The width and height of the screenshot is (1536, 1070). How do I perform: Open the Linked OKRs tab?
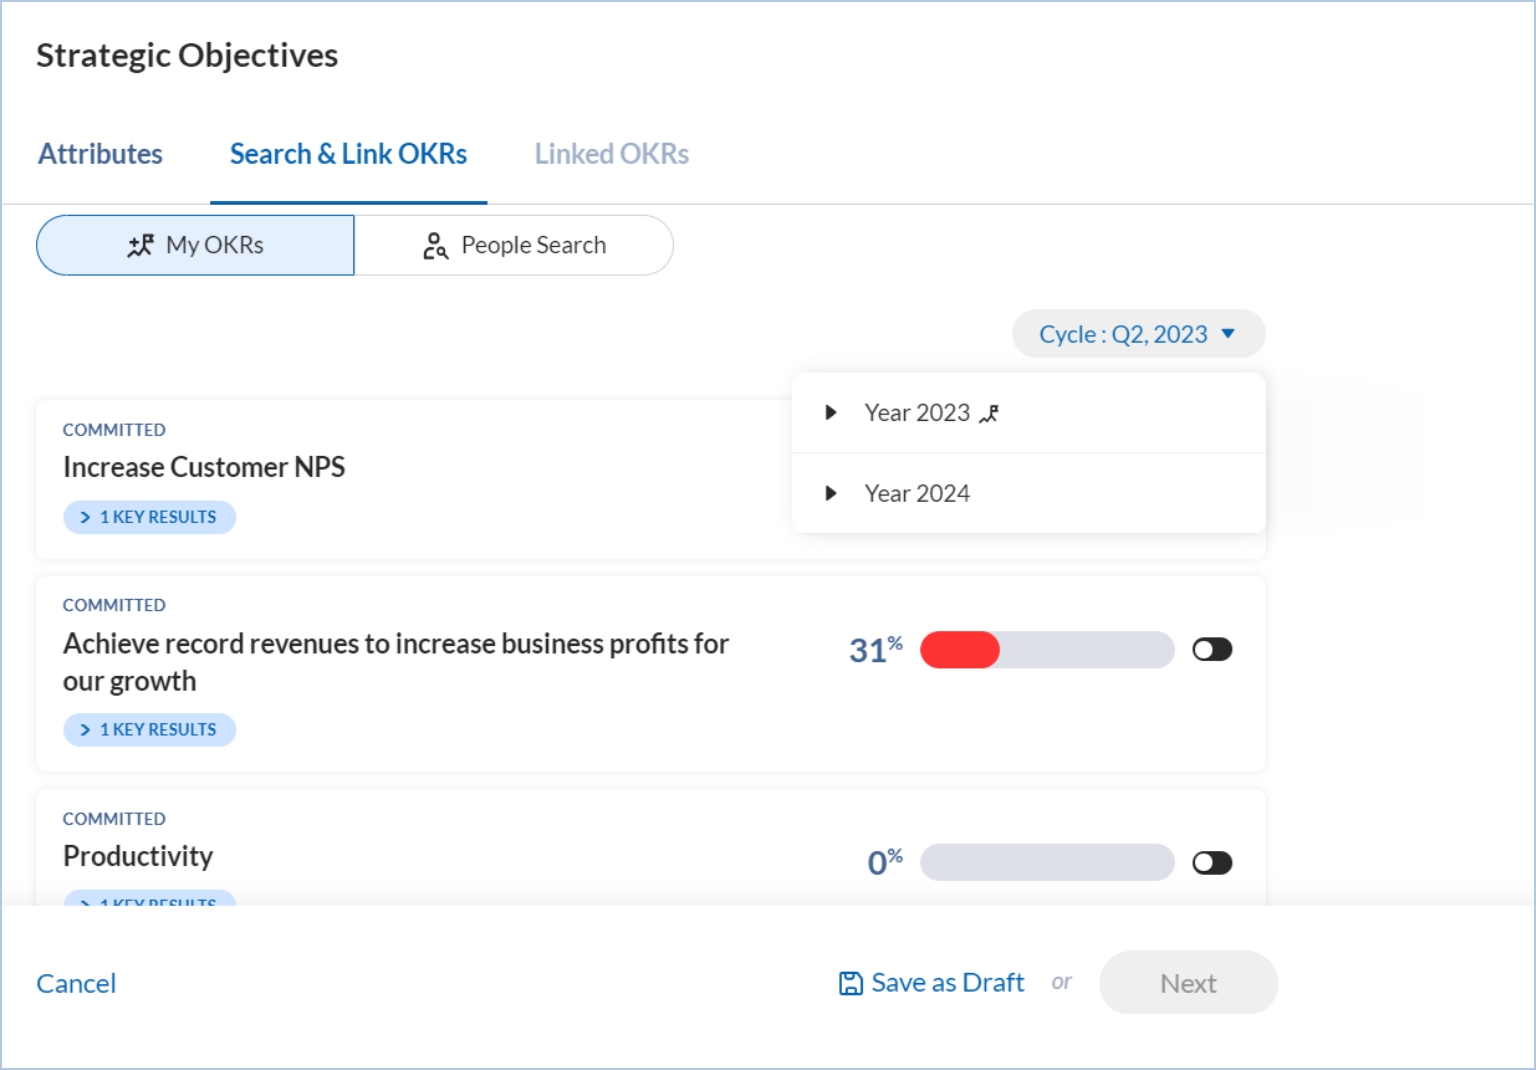[x=611, y=154]
